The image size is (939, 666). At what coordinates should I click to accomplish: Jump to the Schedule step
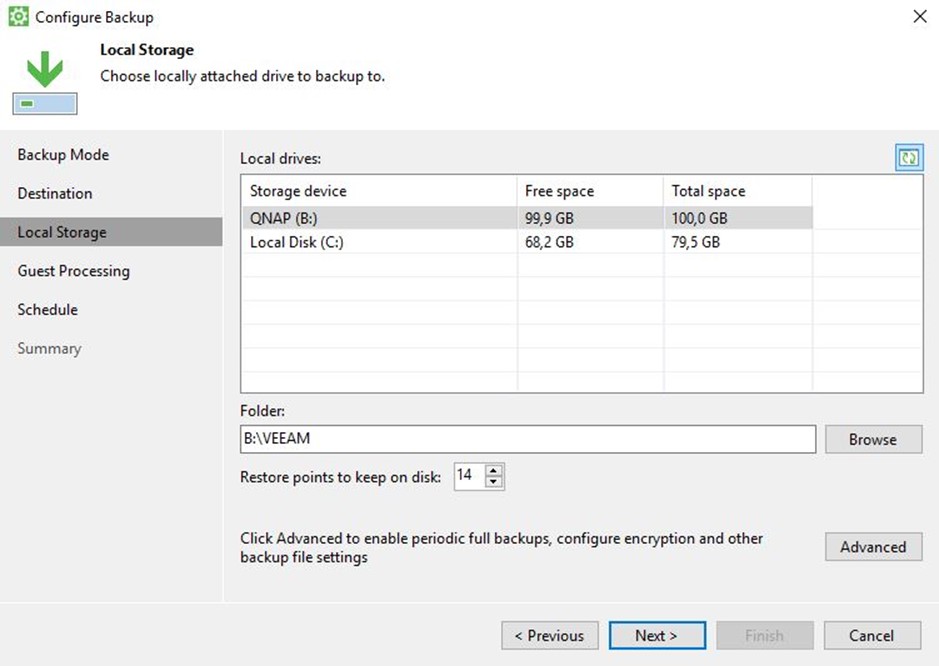click(47, 310)
